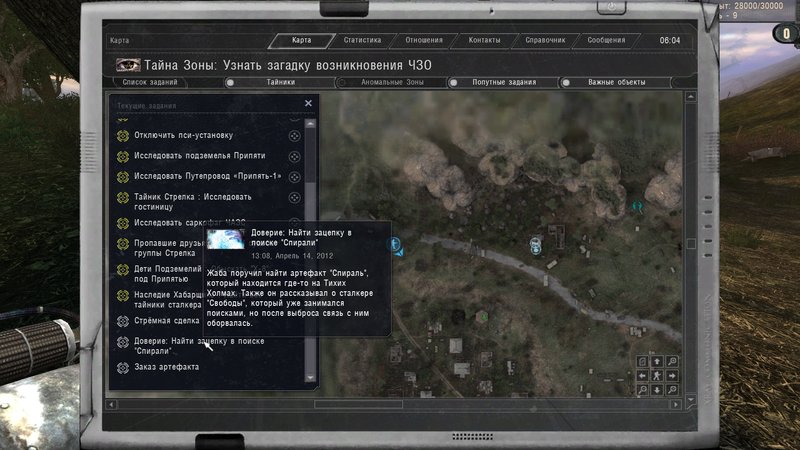Click the map pan up arrow
Viewport: 800px width, 450px height.
(x=656, y=361)
